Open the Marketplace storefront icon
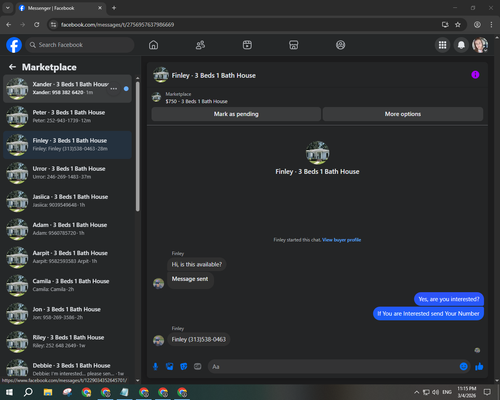 click(294, 45)
